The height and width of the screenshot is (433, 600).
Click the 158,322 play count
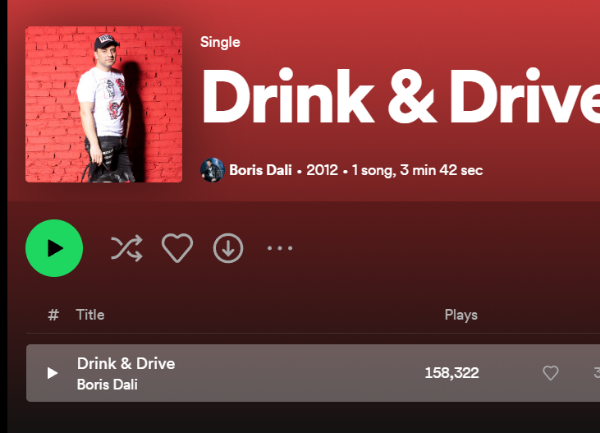pos(452,373)
